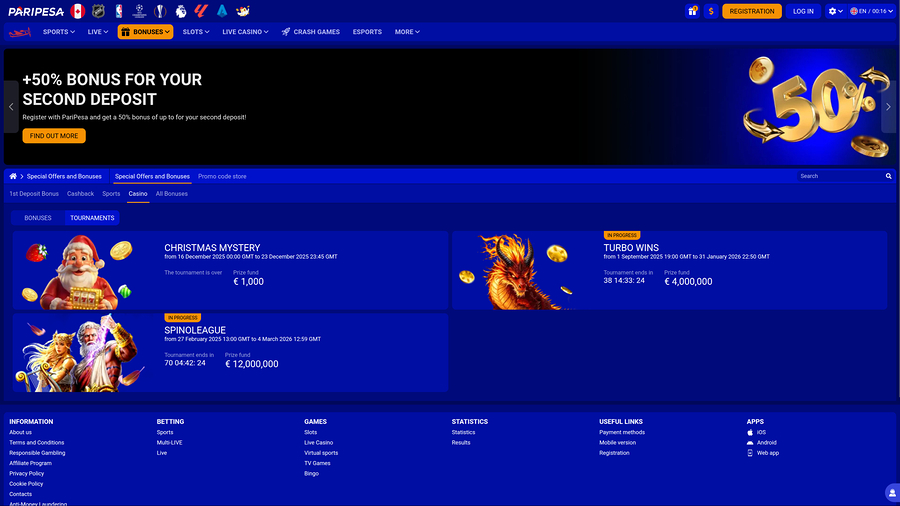
Task: Open the NBA league shortcut icon
Action: pos(119,11)
